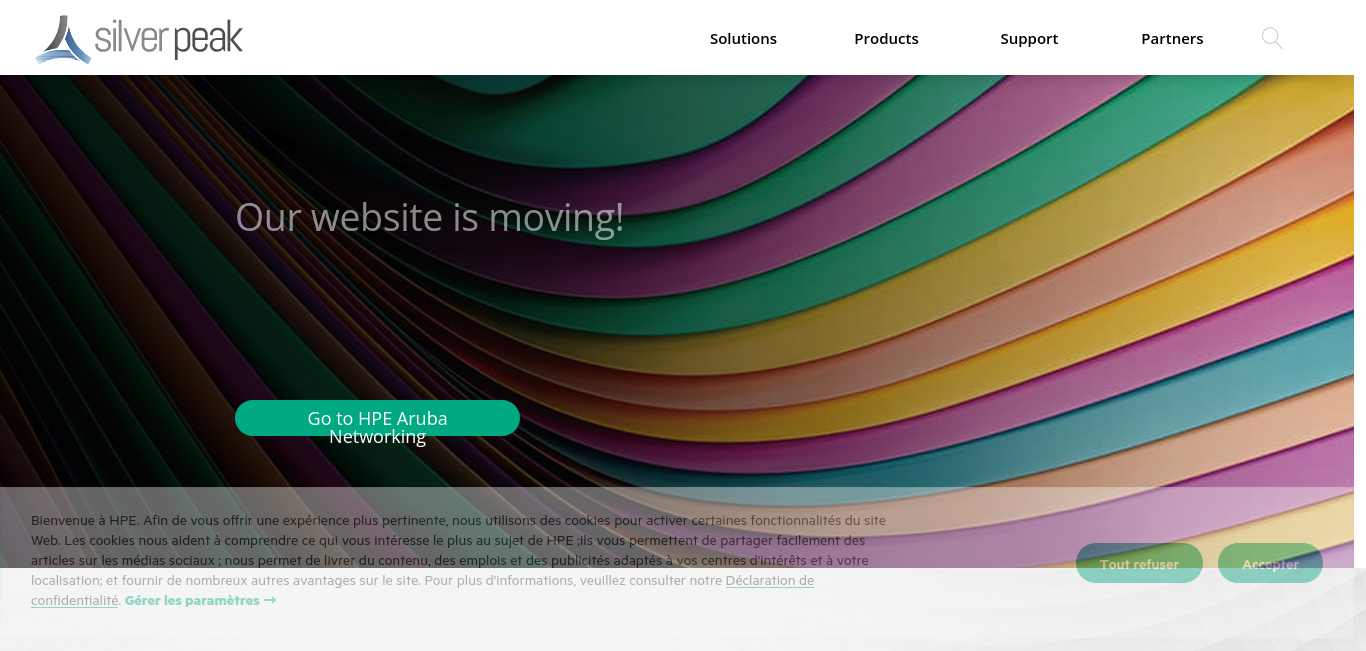Open the Partners menu

(x=1172, y=39)
